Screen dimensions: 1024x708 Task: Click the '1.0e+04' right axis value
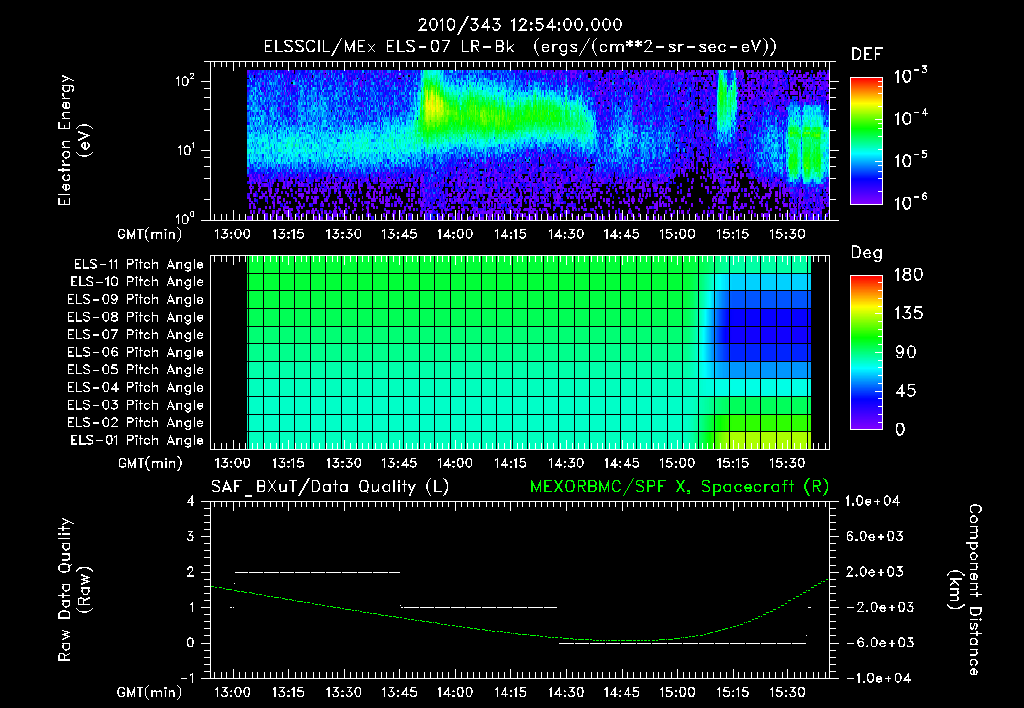872,501
